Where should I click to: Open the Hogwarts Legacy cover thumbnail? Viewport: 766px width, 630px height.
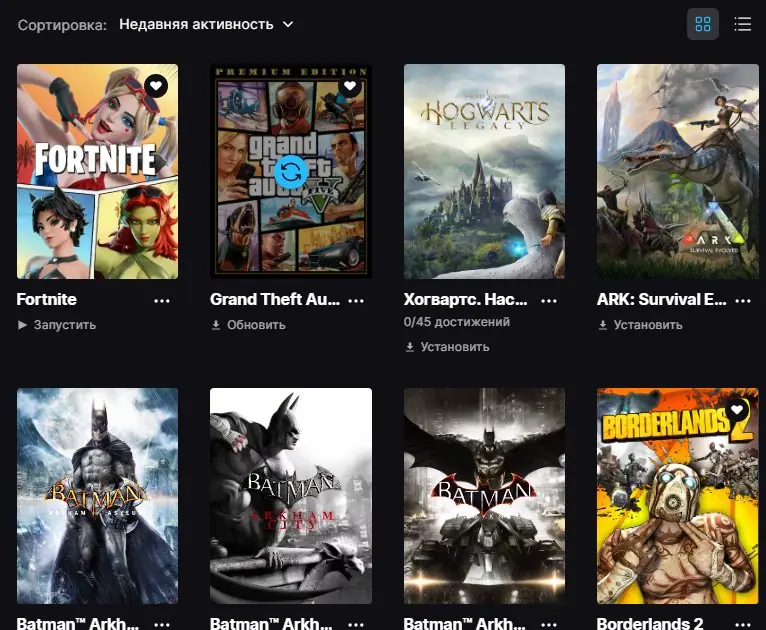click(484, 171)
